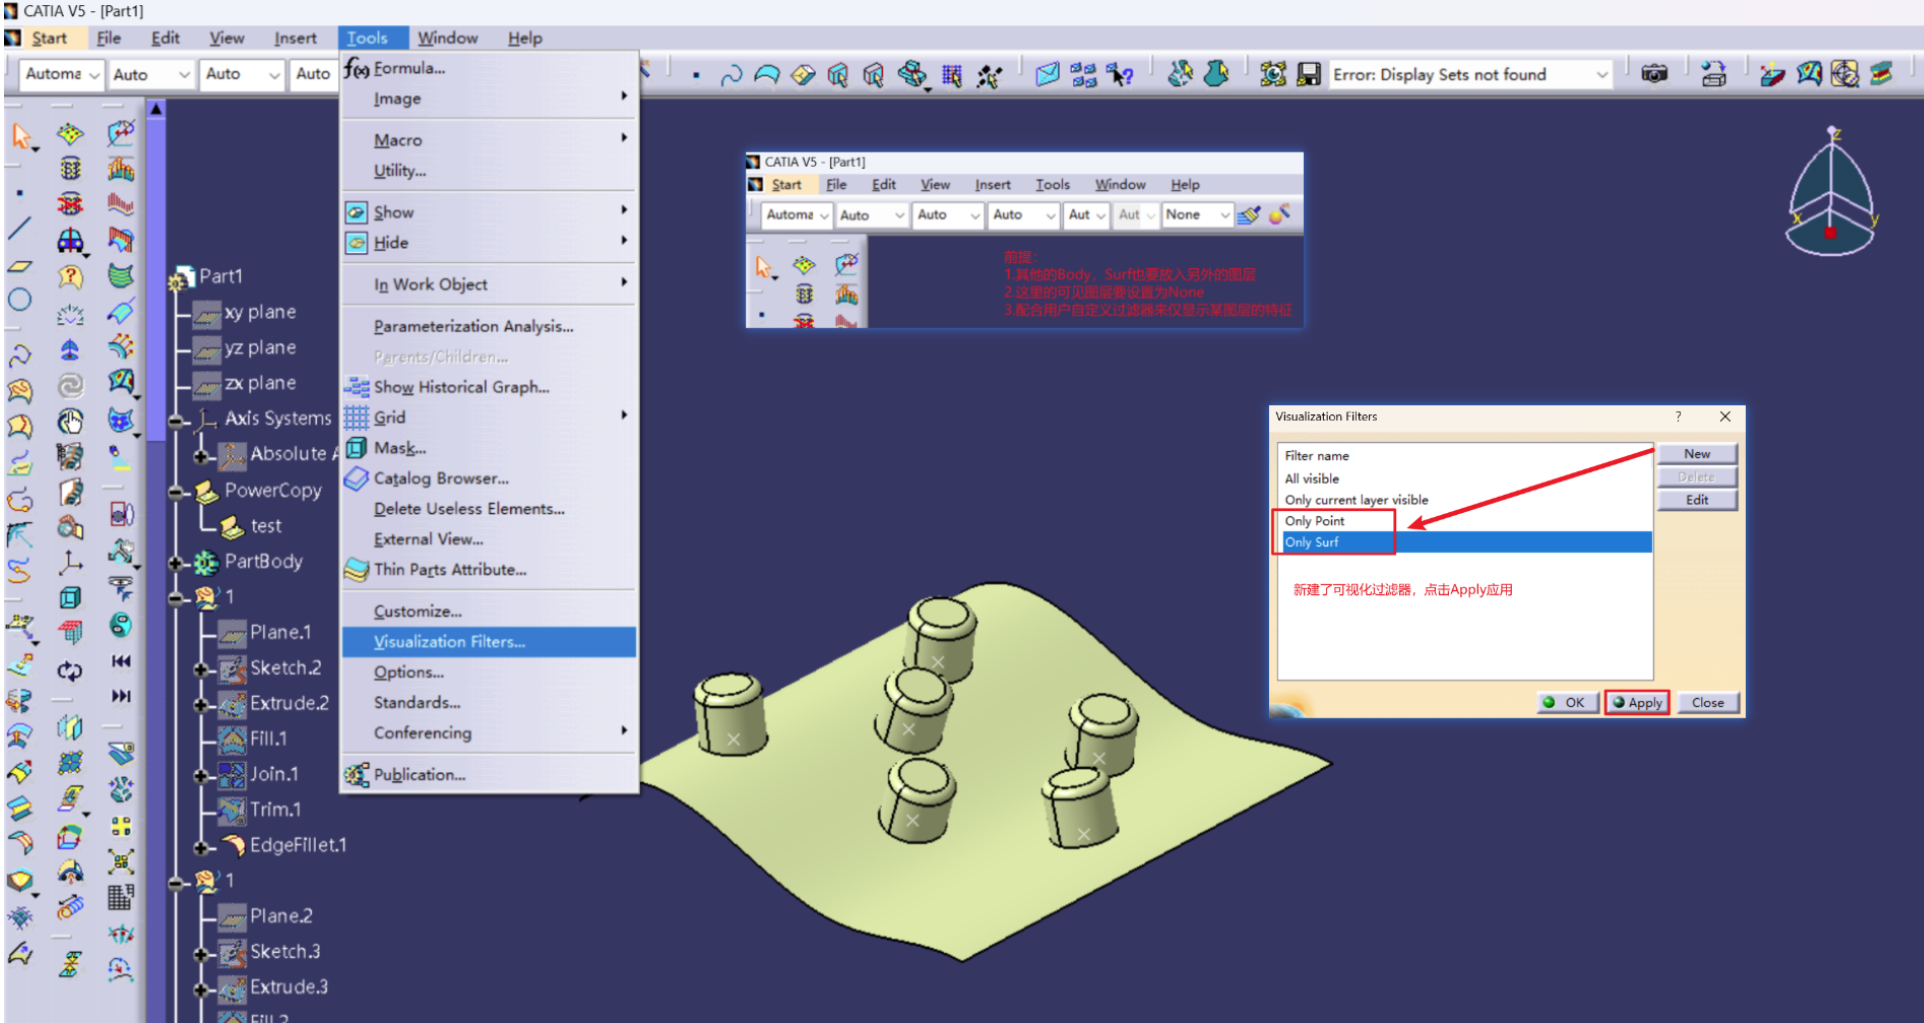Expand the Extrude.3 tree node
Image resolution: width=1924 pixels, height=1023 pixels.
pos(201,989)
